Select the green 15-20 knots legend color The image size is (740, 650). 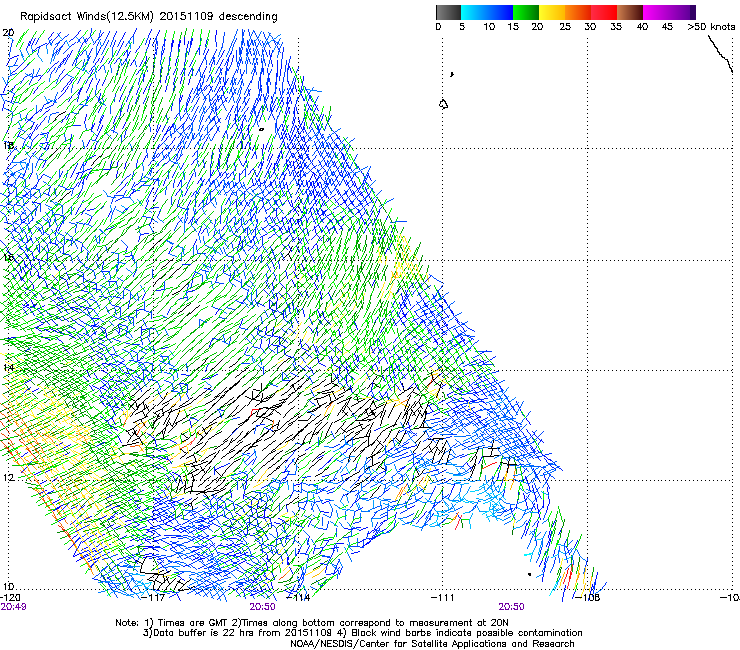point(526,12)
